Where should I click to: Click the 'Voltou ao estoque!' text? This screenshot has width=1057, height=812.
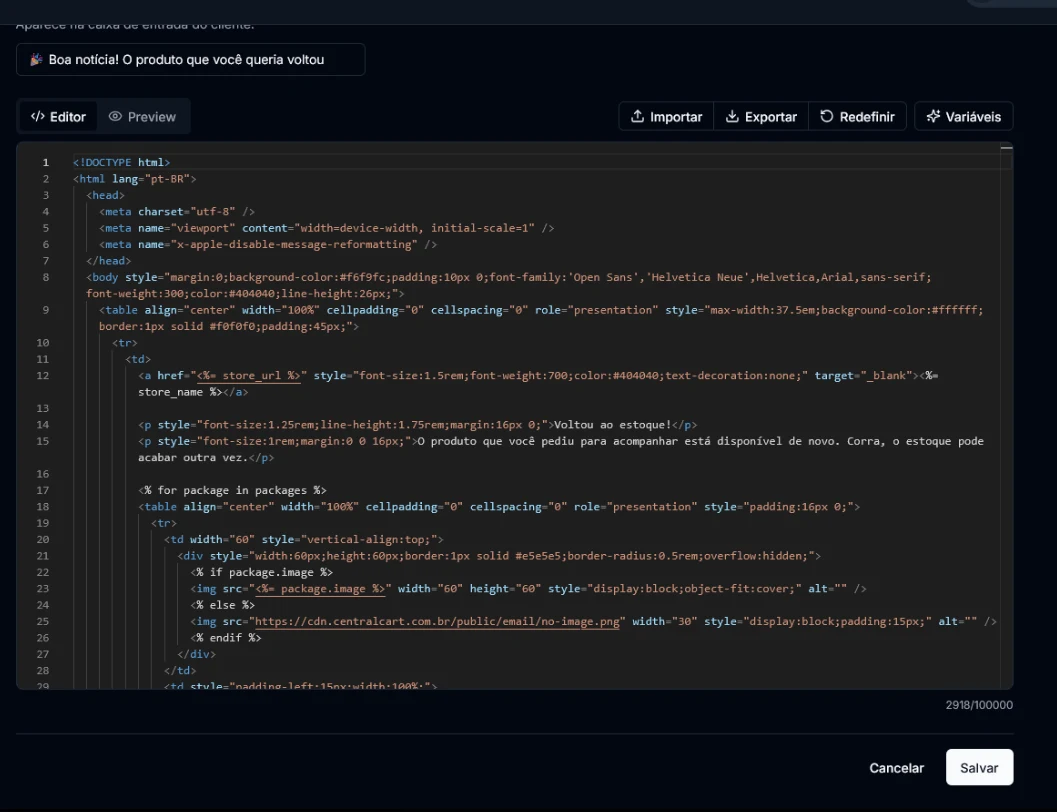coord(612,425)
